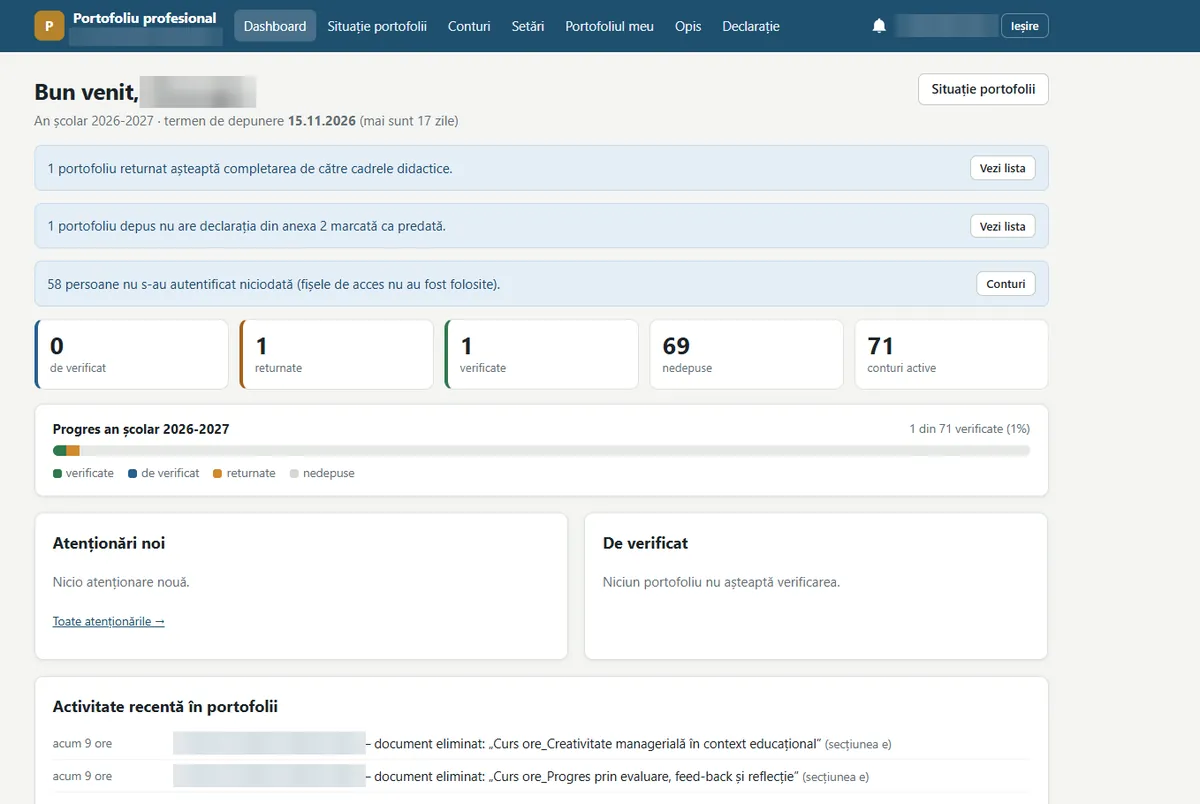Go to Situație portofolii in navbar
Viewport: 1200px width, 804px height.
click(377, 26)
